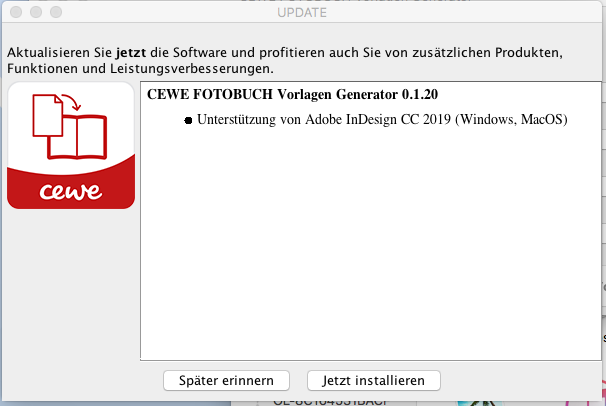Minimize the UPDATE dialog window
The height and width of the screenshot is (406, 606).
[x=36, y=12]
